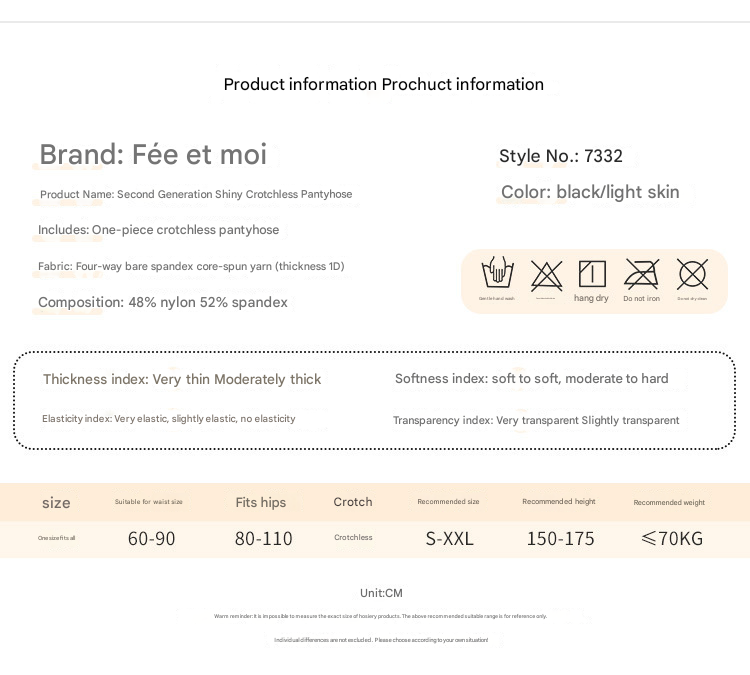Click the Color black/light skin text
This screenshot has height=675, width=750.
tap(590, 192)
